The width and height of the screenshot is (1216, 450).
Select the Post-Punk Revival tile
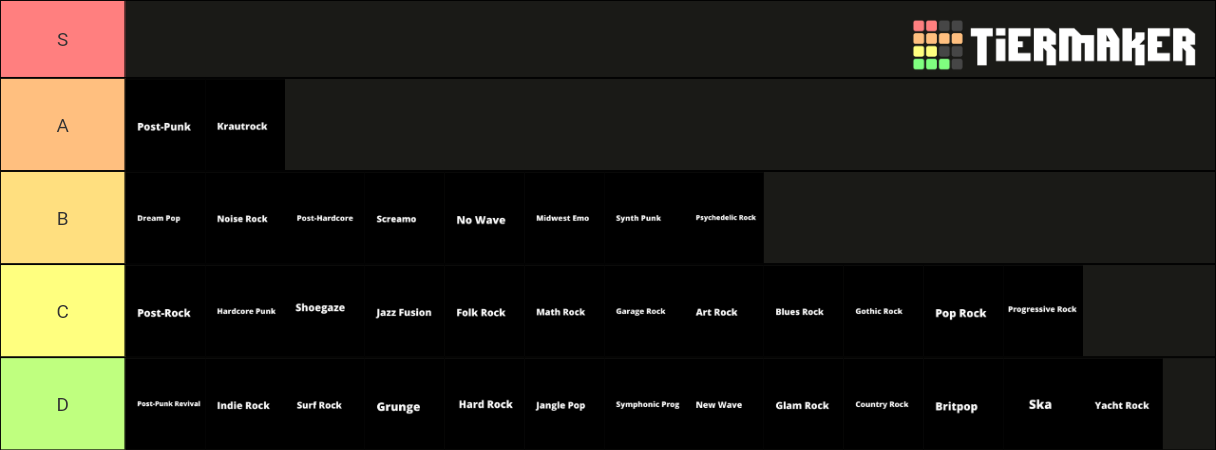coord(168,405)
